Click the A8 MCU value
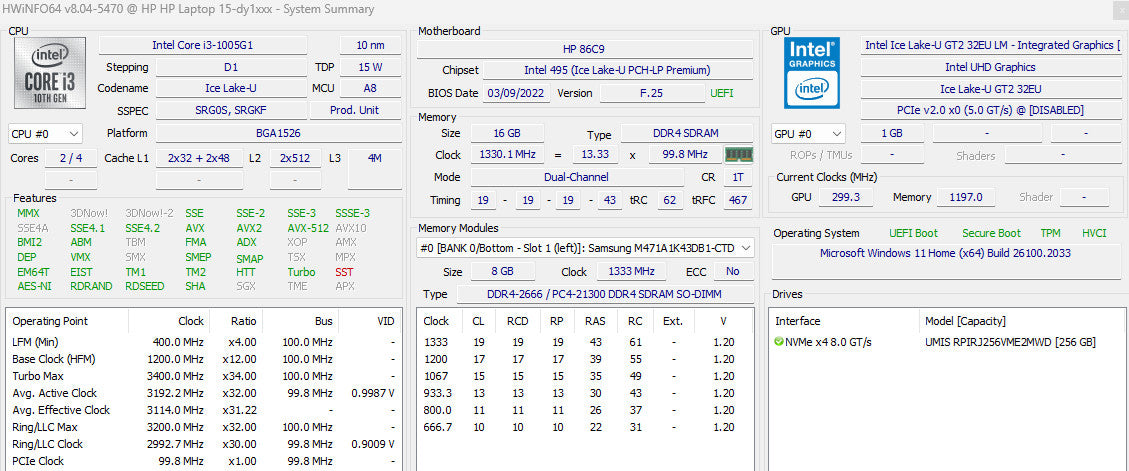1129x471 pixels. pyautogui.click(x=371, y=88)
